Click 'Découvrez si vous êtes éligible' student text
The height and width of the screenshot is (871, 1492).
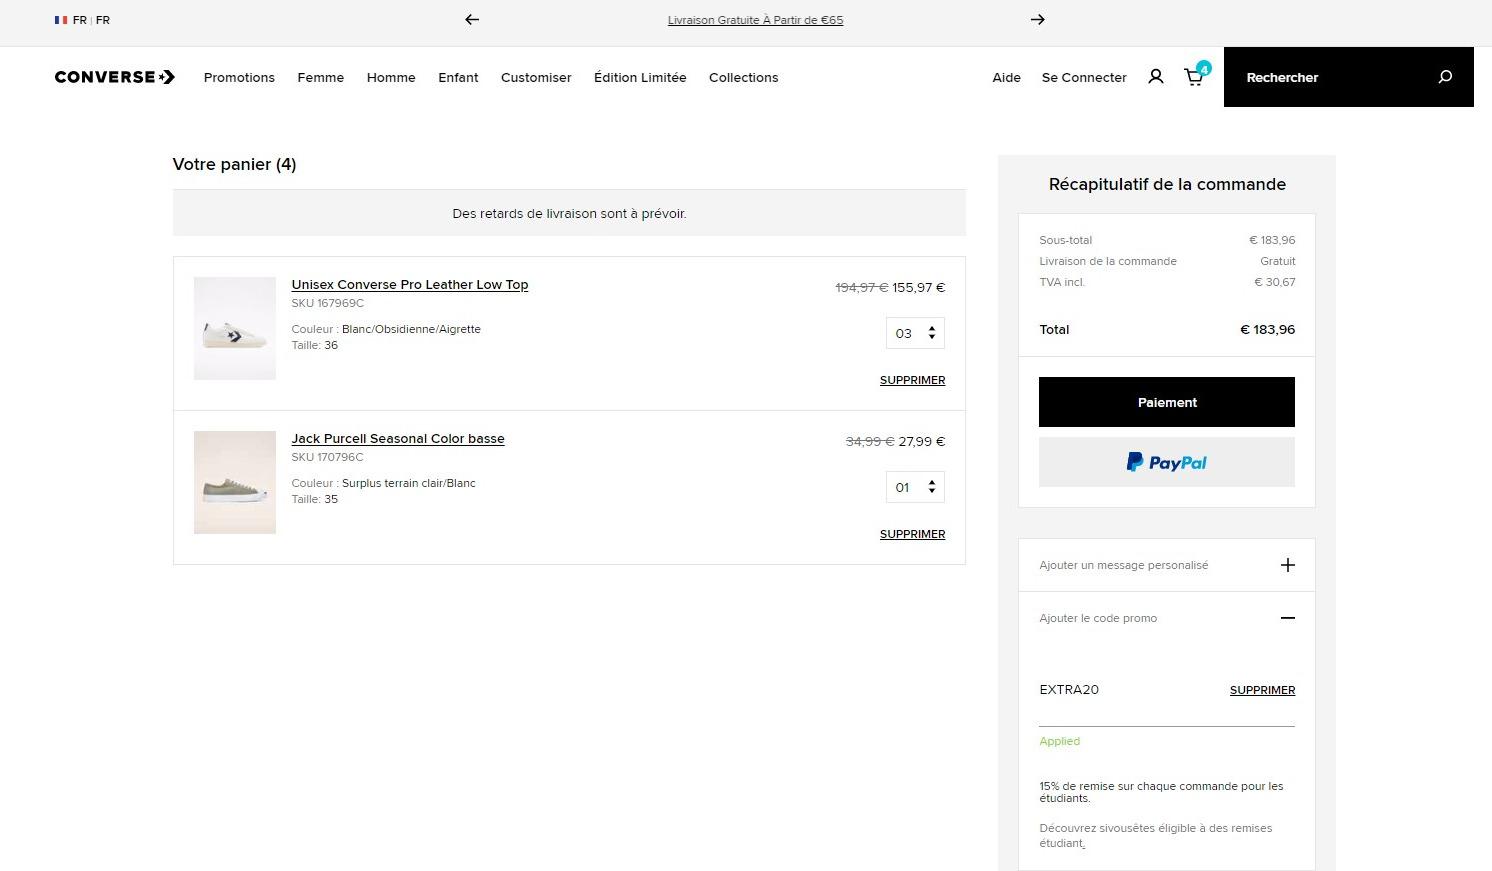1155,835
